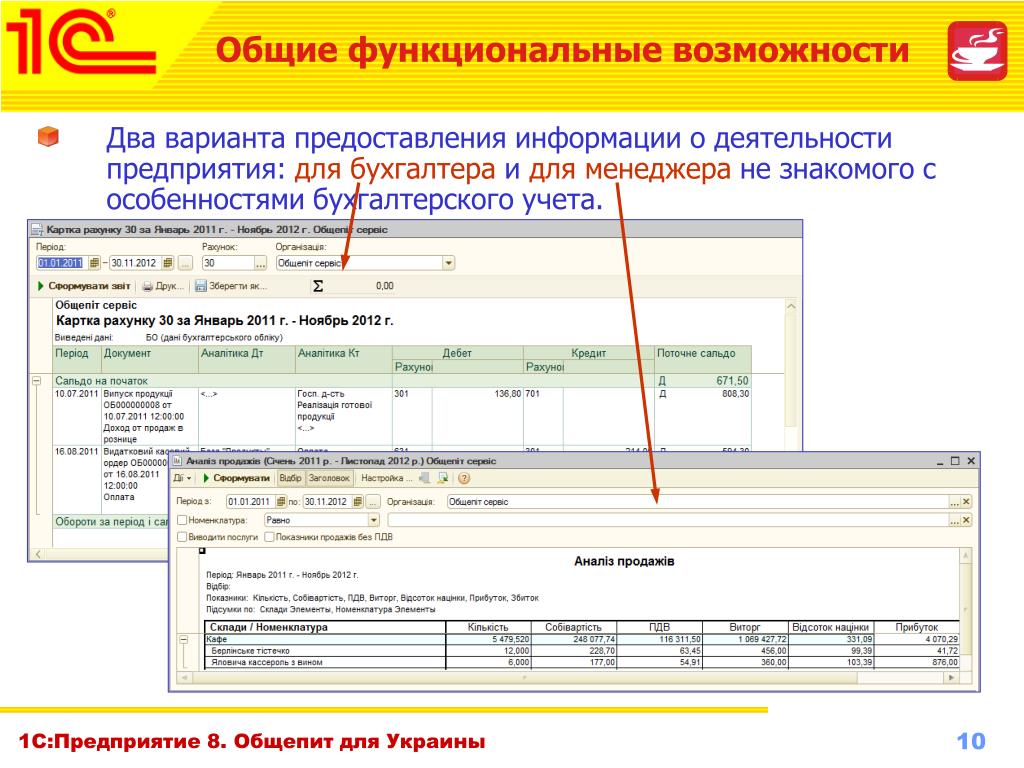The width and height of the screenshot is (1024, 768).
Task: Click the Собівартість column header
Action: click(573, 627)
